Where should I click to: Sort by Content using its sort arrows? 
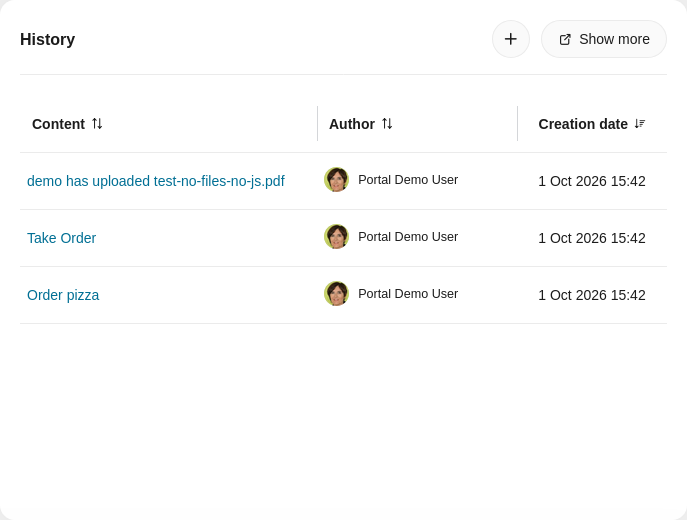pyautogui.click(x=97, y=124)
